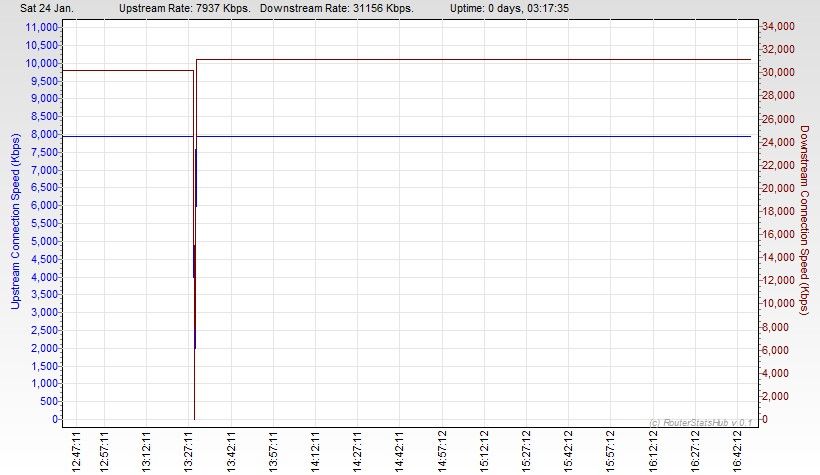The height and width of the screenshot is (475, 820).
Task: Click the 12:57:11 time axis label
Action: click(104, 451)
